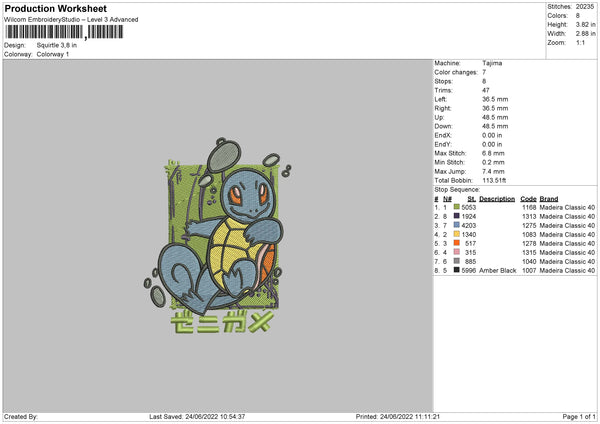Click the 'Page 1 of 1' footer text
This screenshot has height=424, width=600.
pos(579,416)
